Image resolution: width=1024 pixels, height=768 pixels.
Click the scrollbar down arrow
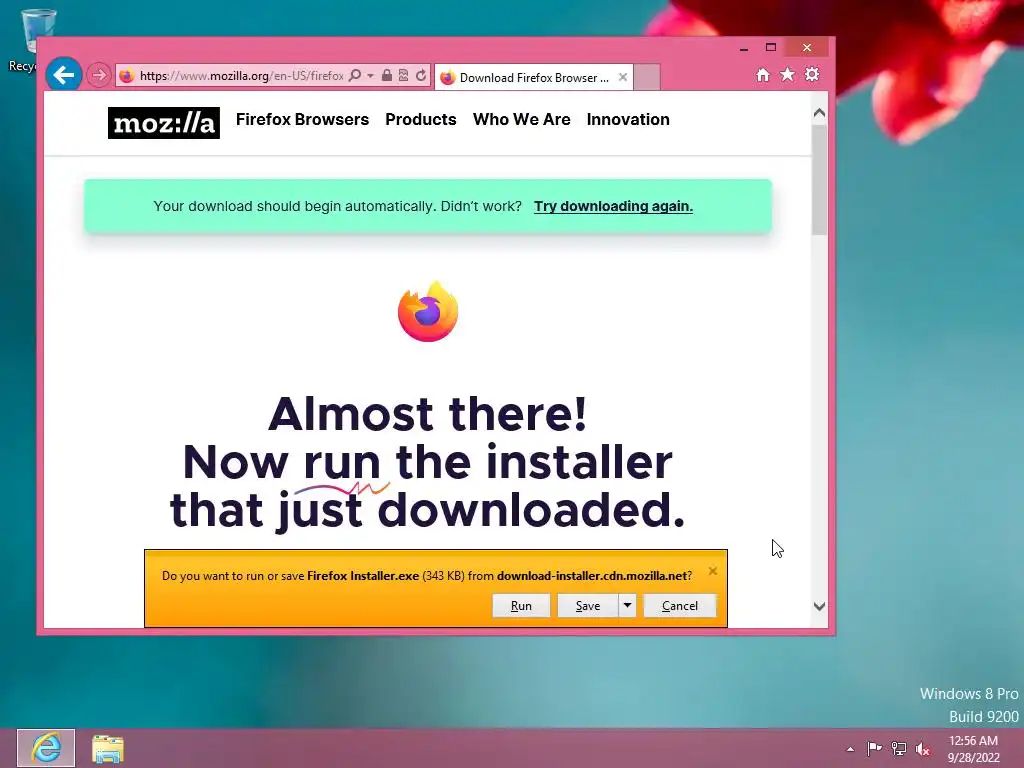[820, 606]
